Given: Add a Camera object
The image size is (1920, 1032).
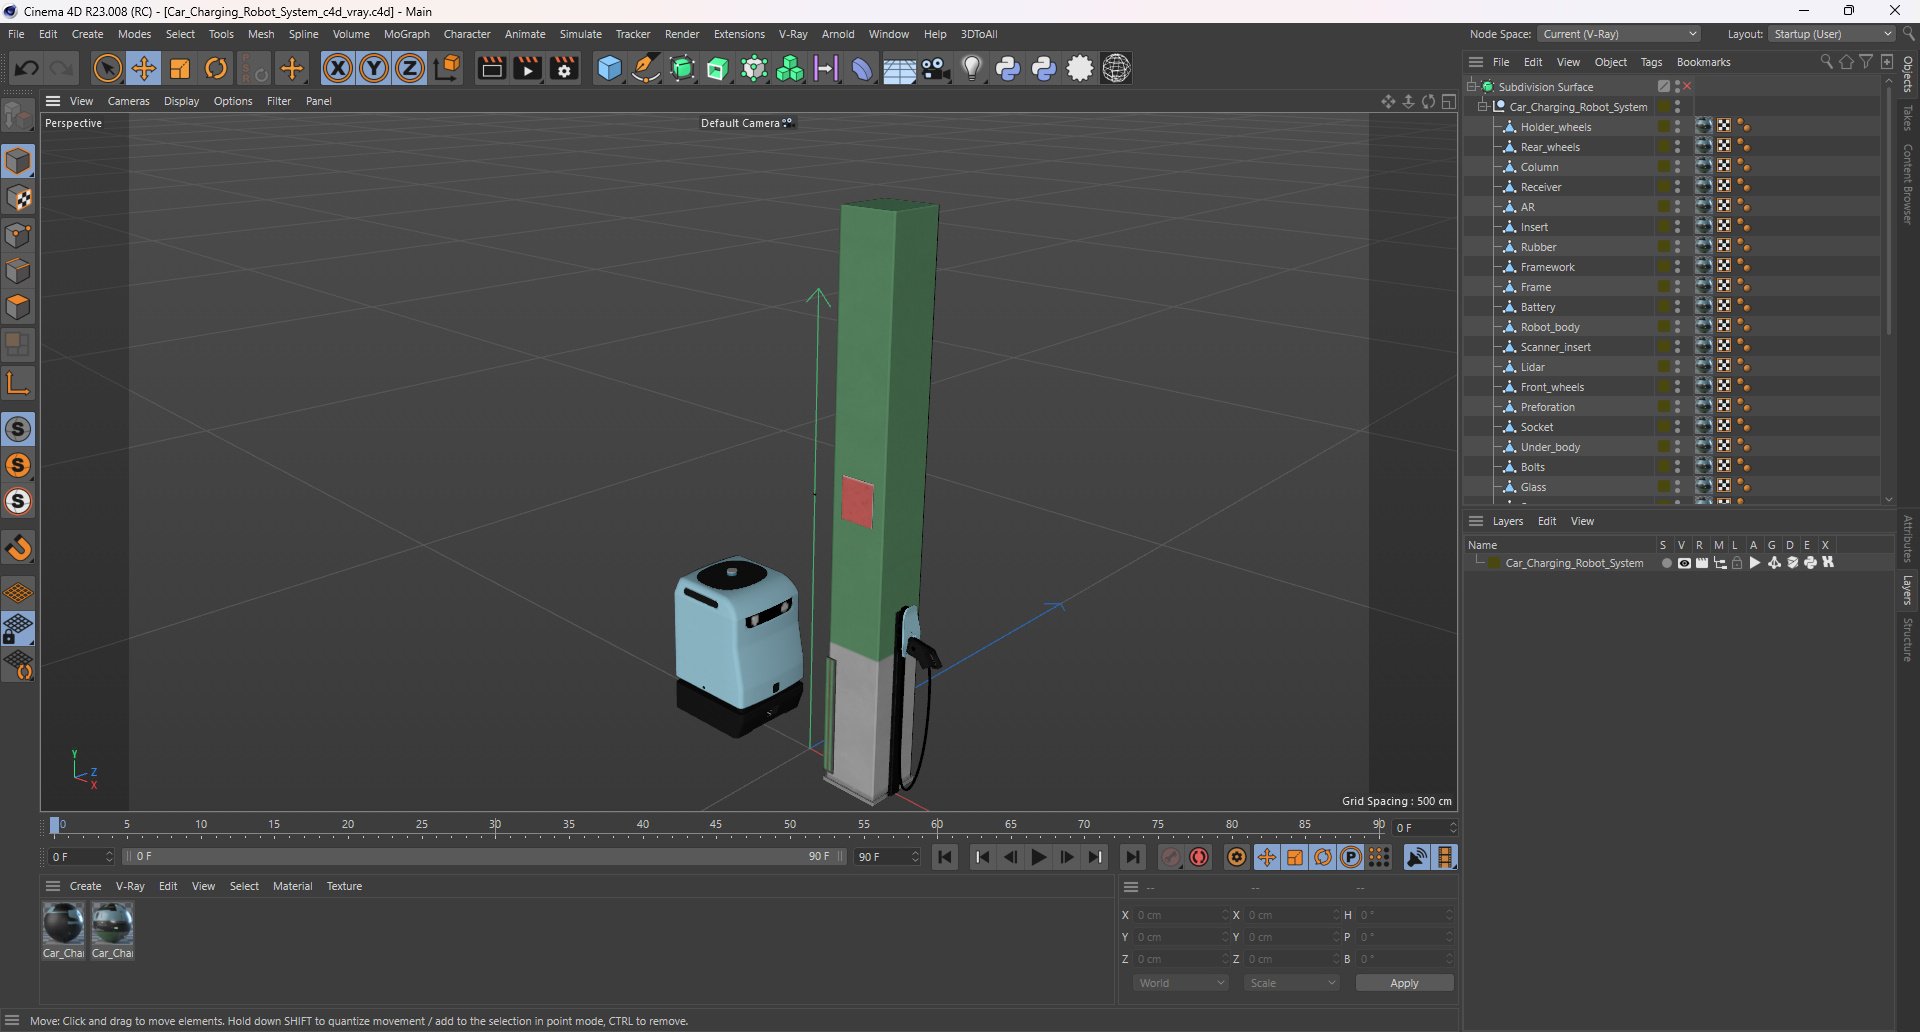Looking at the screenshot, I should (x=936, y=68).
